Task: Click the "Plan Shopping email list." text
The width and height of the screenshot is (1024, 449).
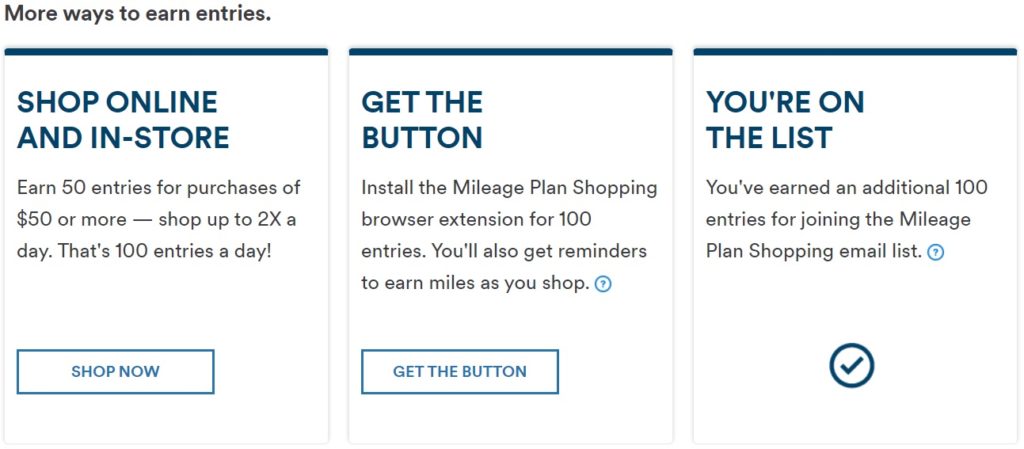Action: [813, 251]
